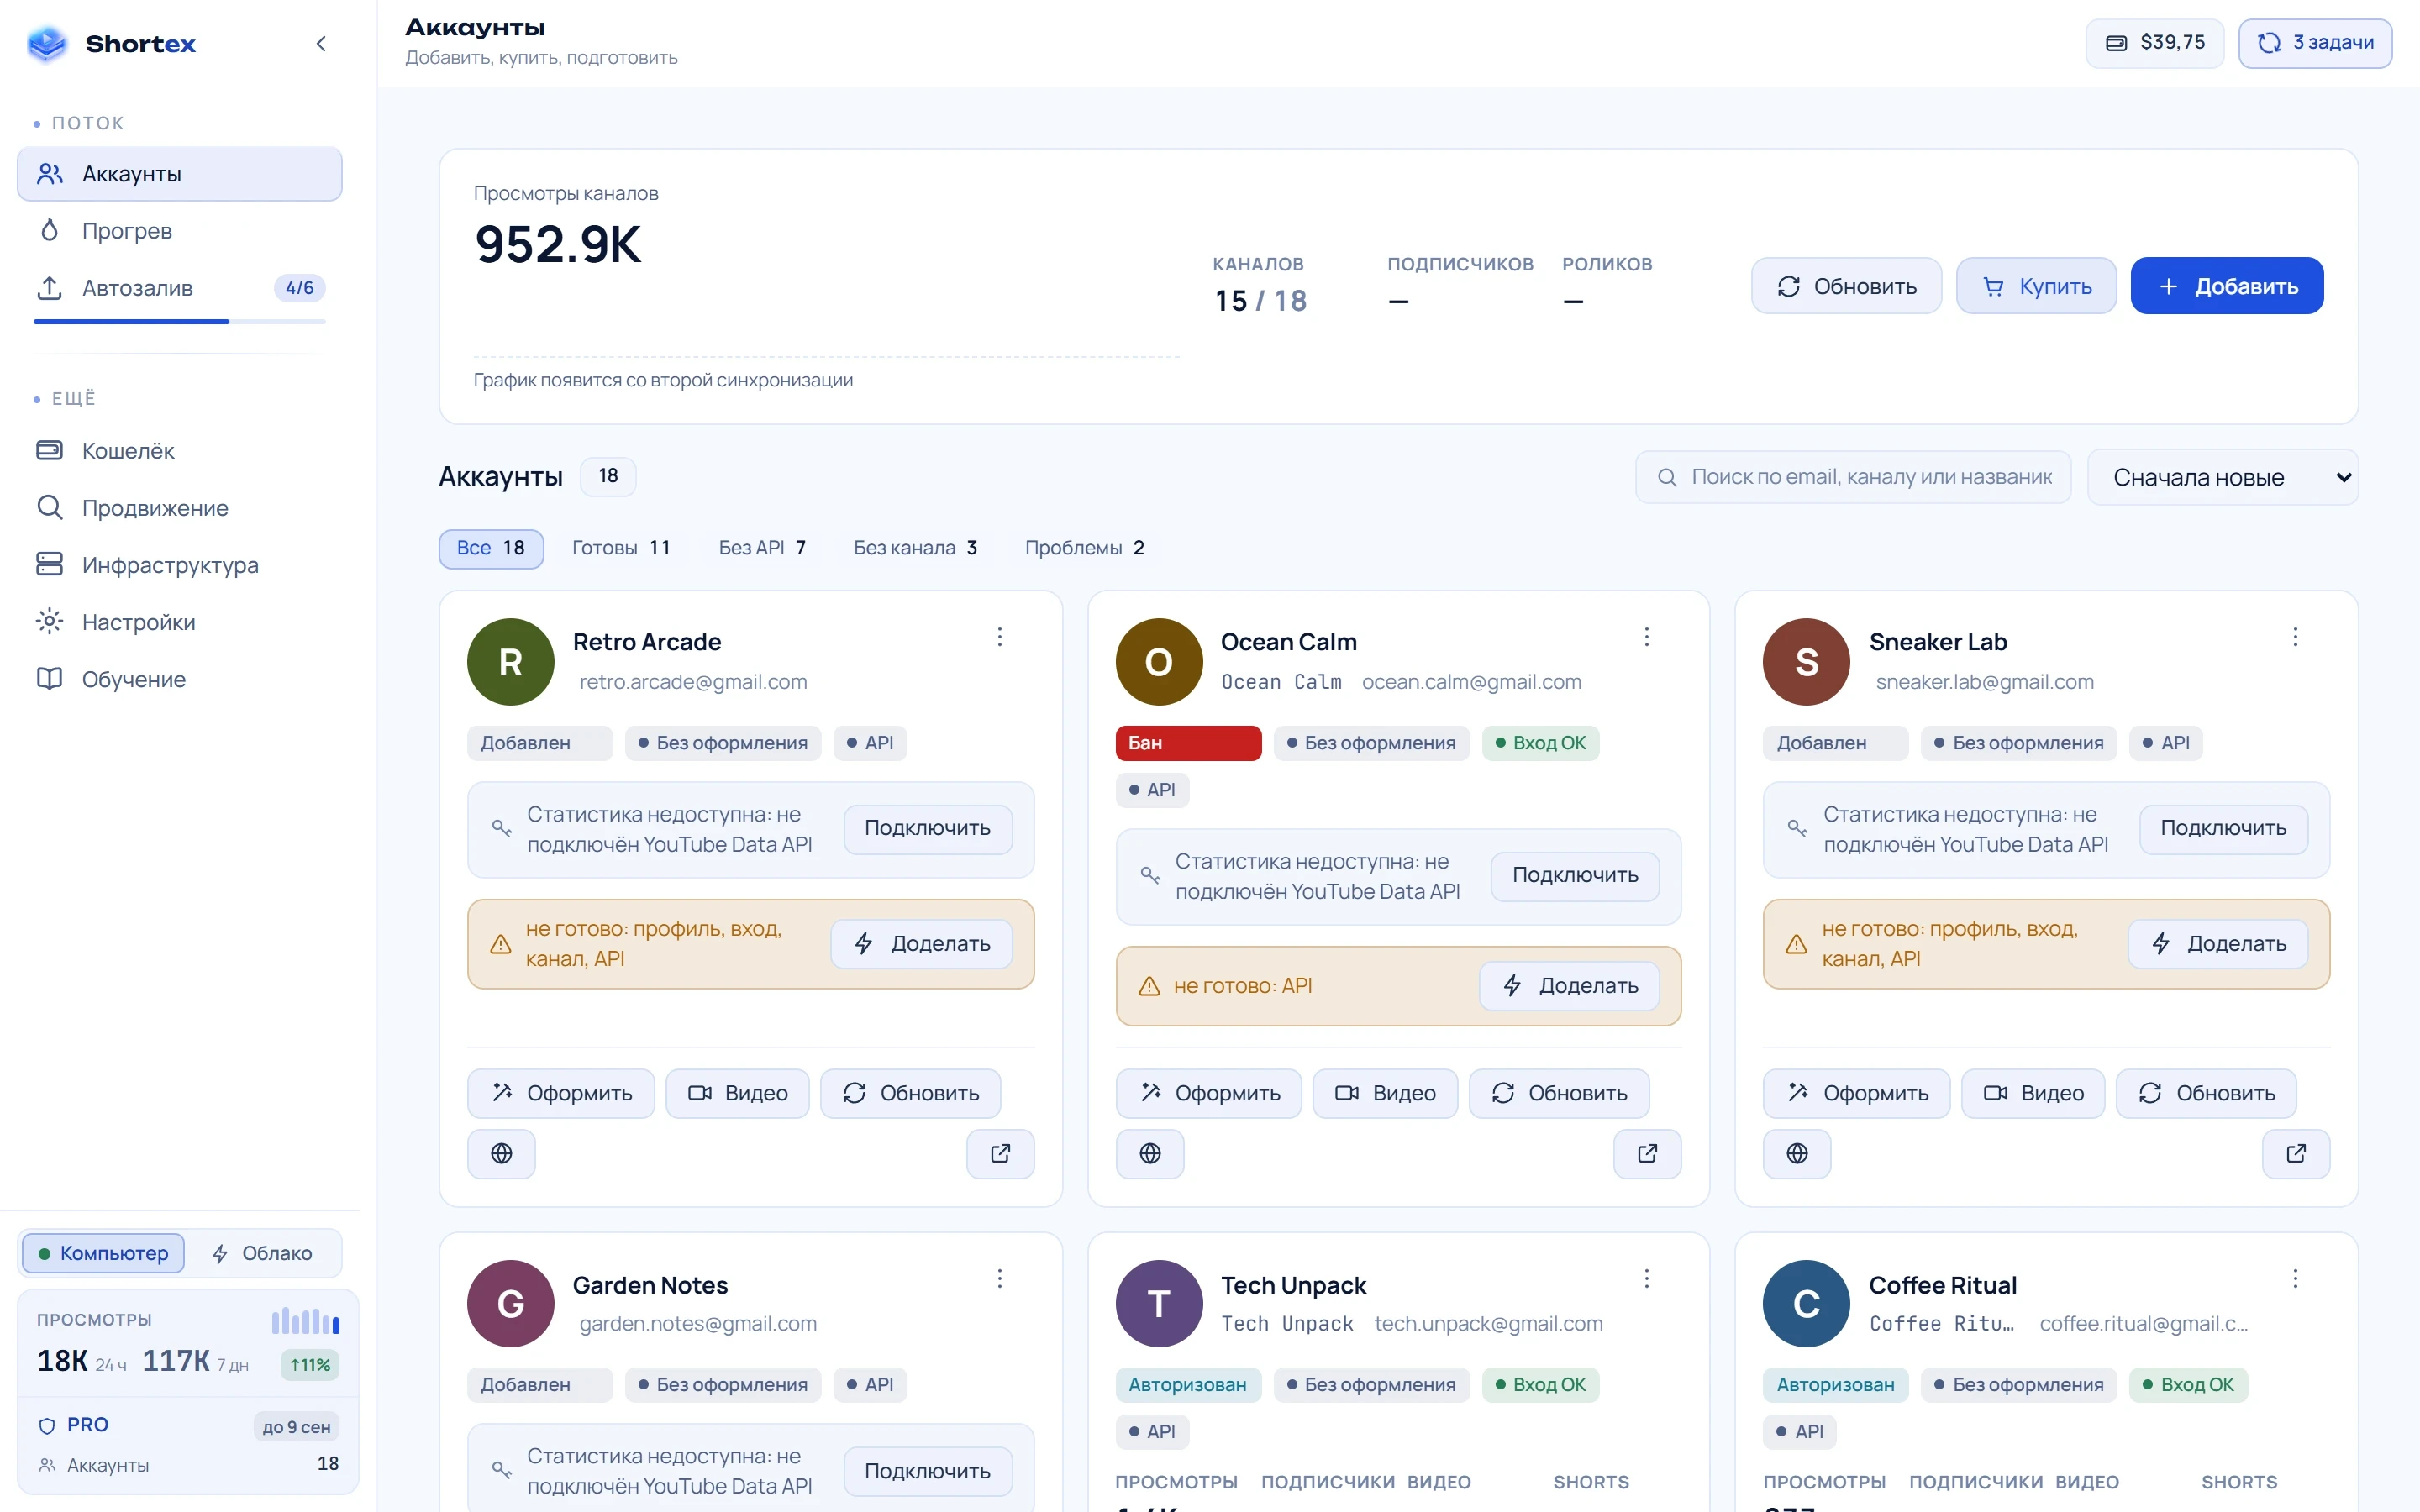Click Видео on the Ocean Calm card
2420x1512 pixels.
coord(1385,1094)
